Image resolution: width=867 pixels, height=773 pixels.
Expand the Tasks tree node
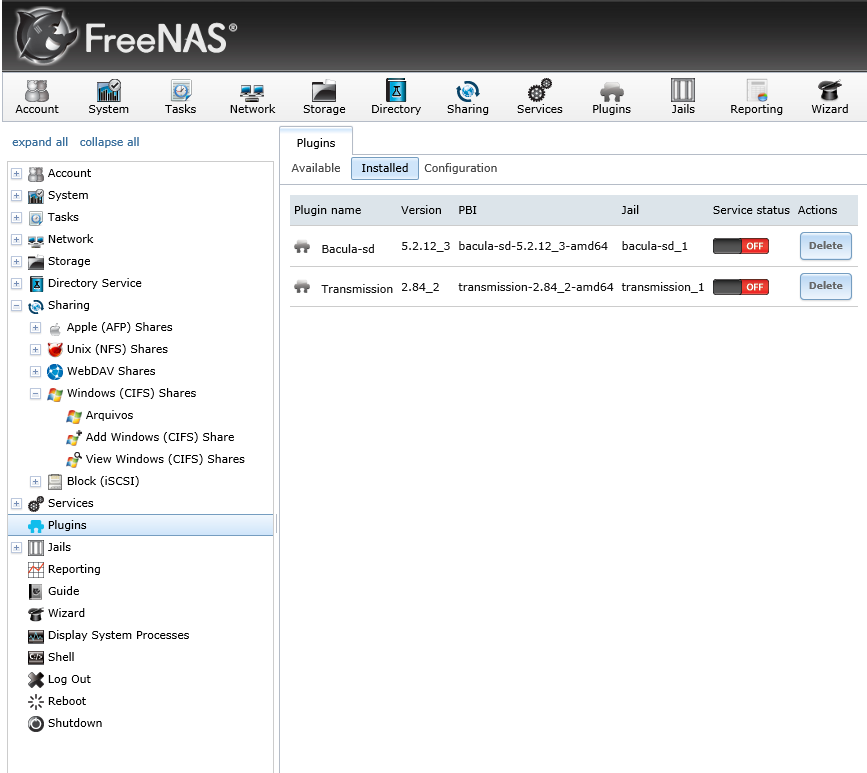pos(17,218)
